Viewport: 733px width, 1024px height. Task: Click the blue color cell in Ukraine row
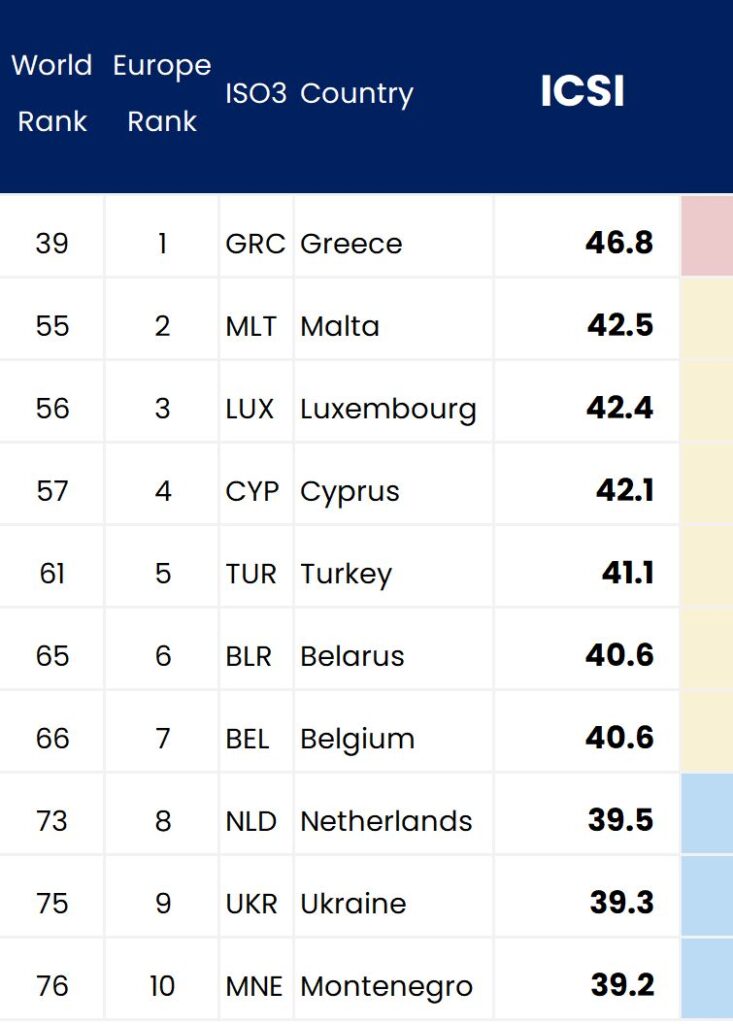point(707,897)
